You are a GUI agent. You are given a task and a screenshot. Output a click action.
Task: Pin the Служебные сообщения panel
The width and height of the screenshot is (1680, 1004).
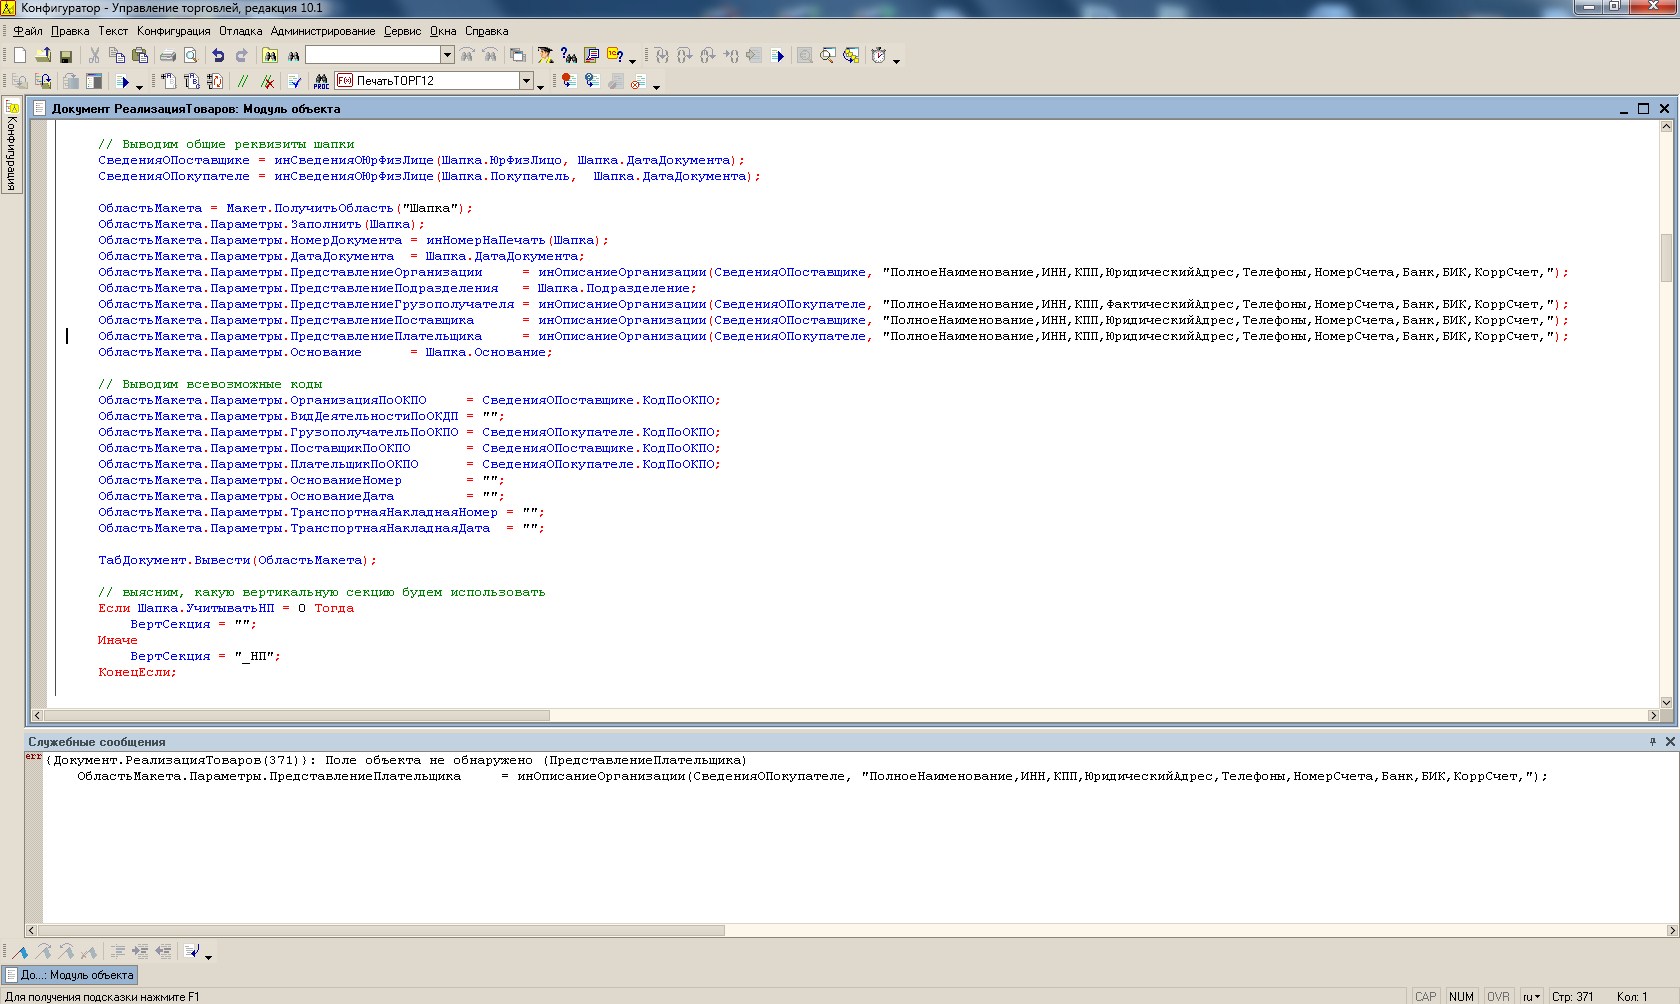[1652, 741]
